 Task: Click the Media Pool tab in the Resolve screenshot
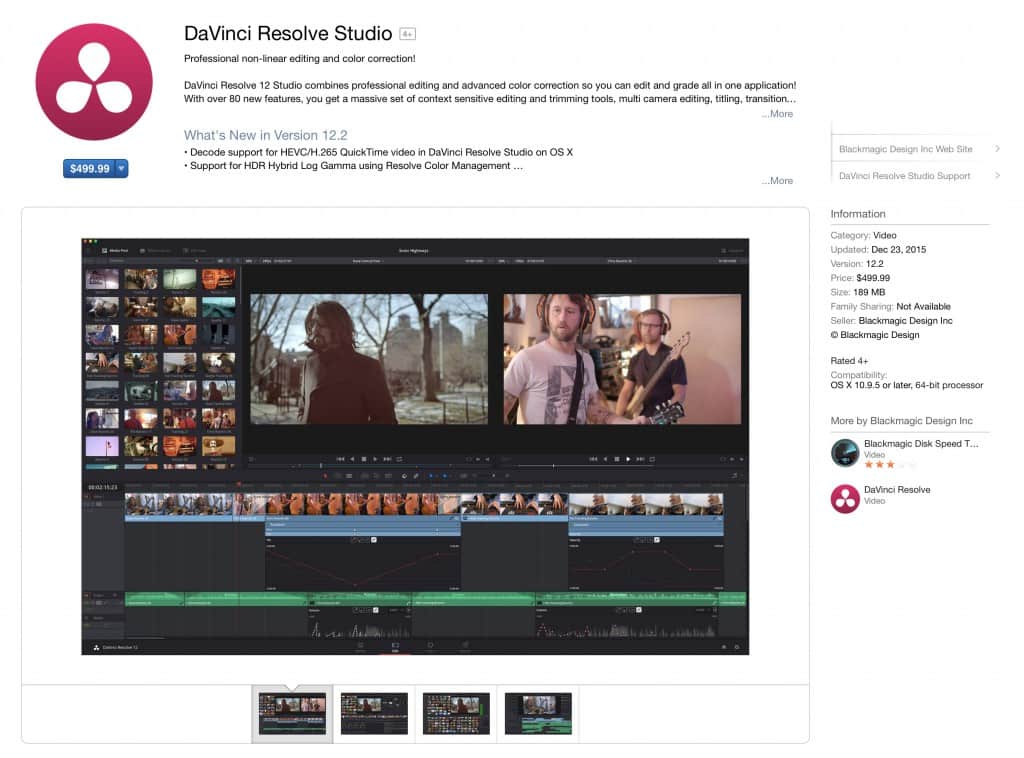pos(115,251)
